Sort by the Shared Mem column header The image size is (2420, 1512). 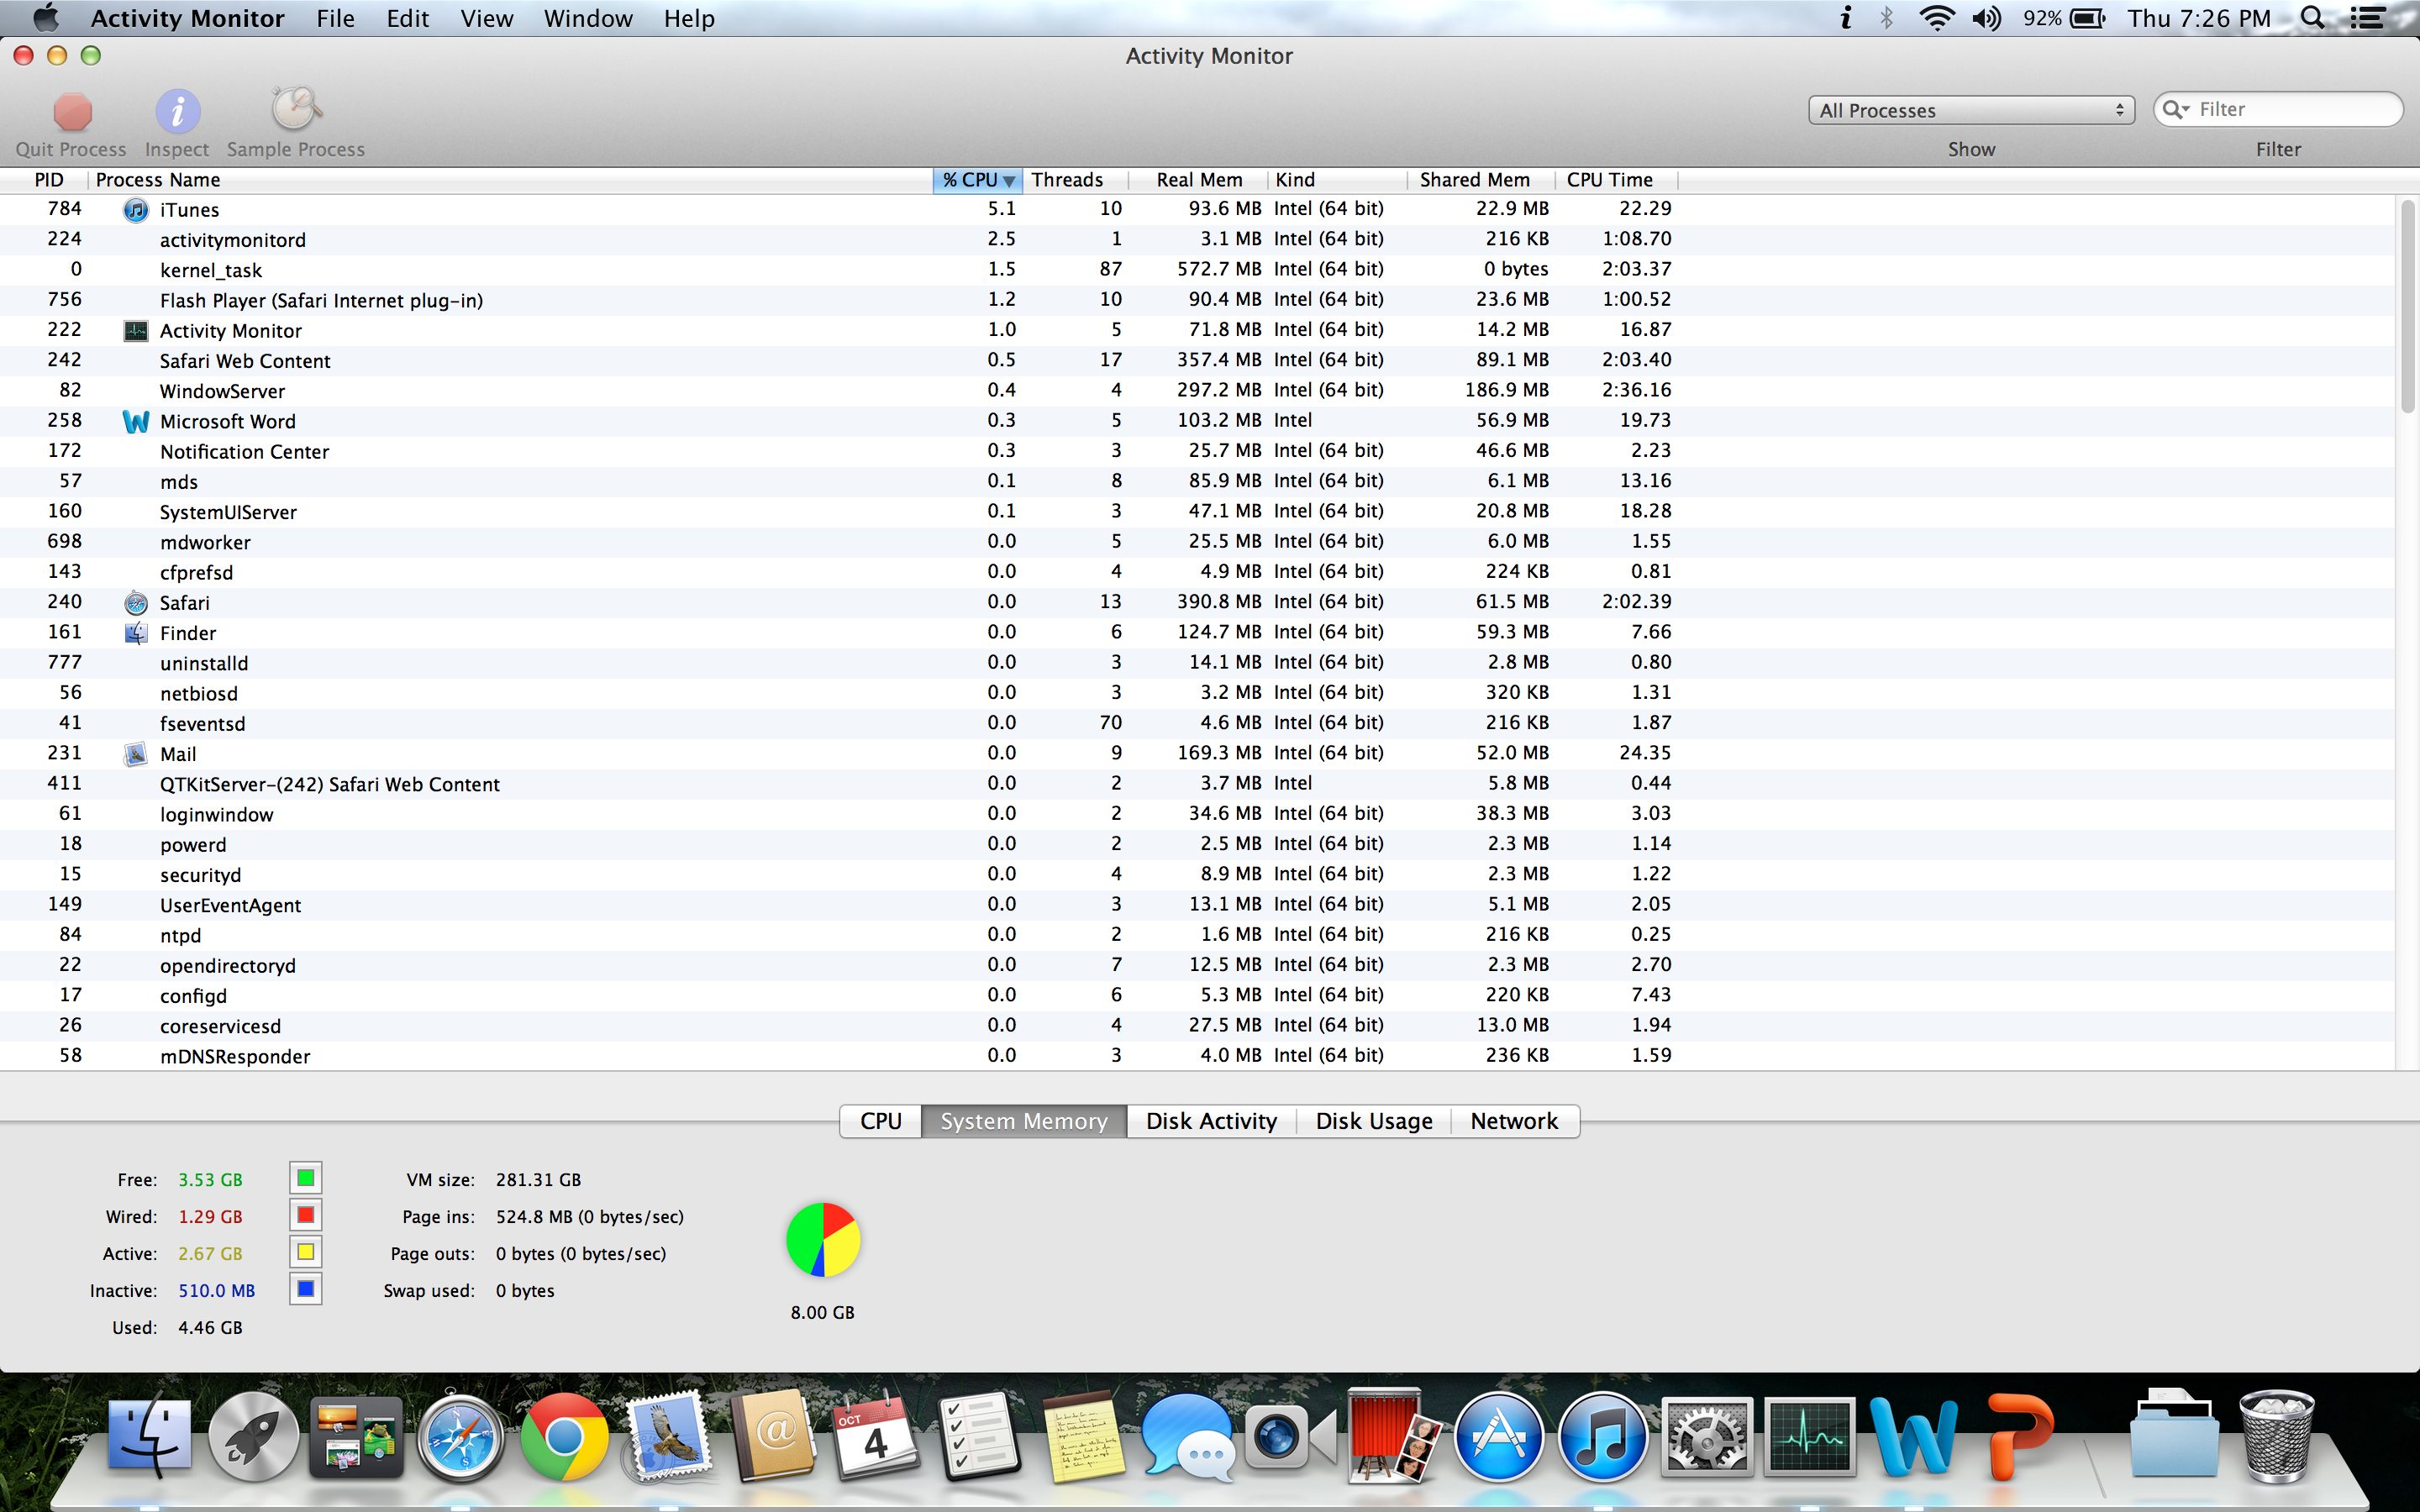[1481, 180]
